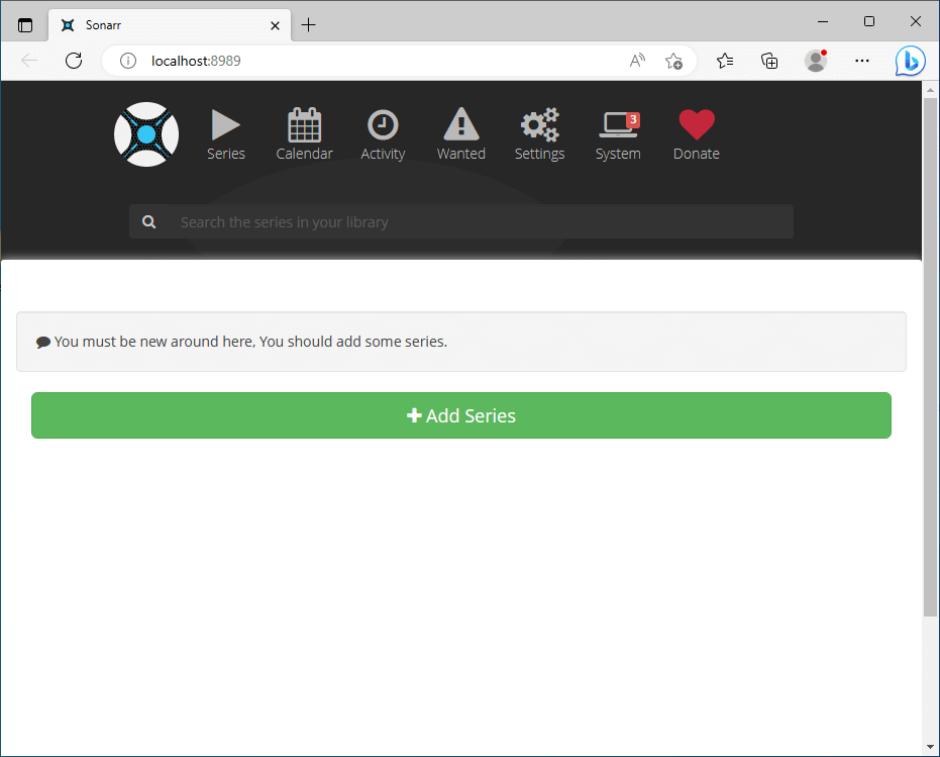Minimize the browser window
Screen dimensions: 940x757
tap(822, 22)
